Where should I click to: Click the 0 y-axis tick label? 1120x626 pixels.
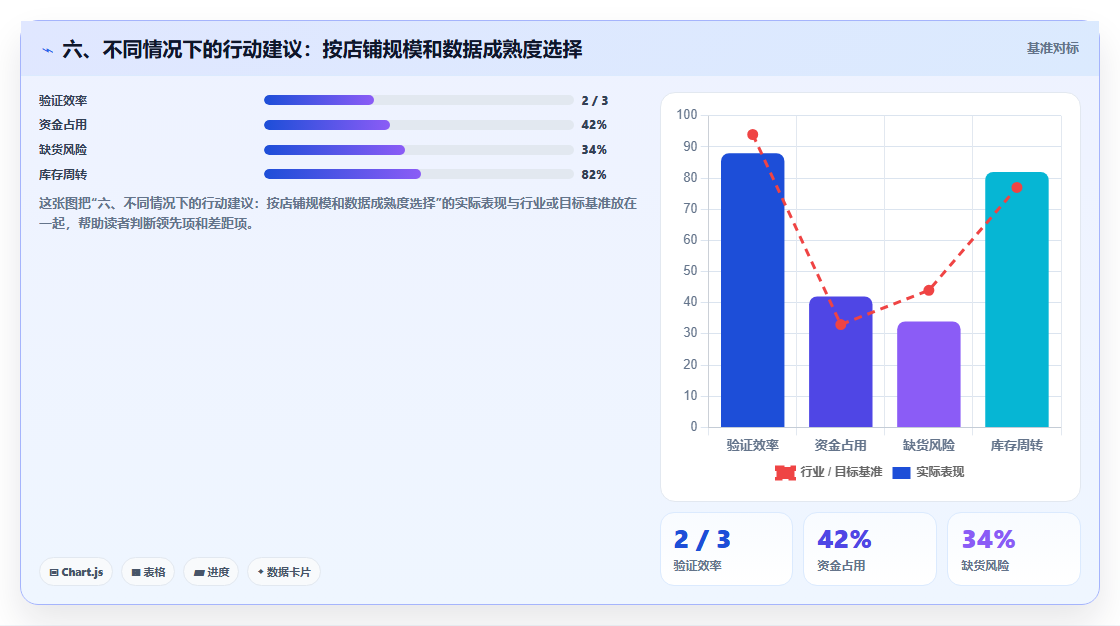[694, 427]
